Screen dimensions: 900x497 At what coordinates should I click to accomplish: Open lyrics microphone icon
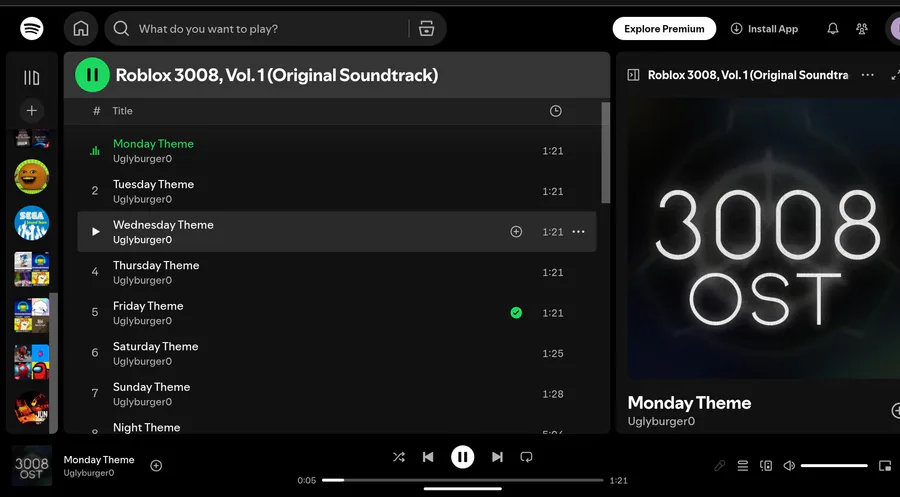719,465
